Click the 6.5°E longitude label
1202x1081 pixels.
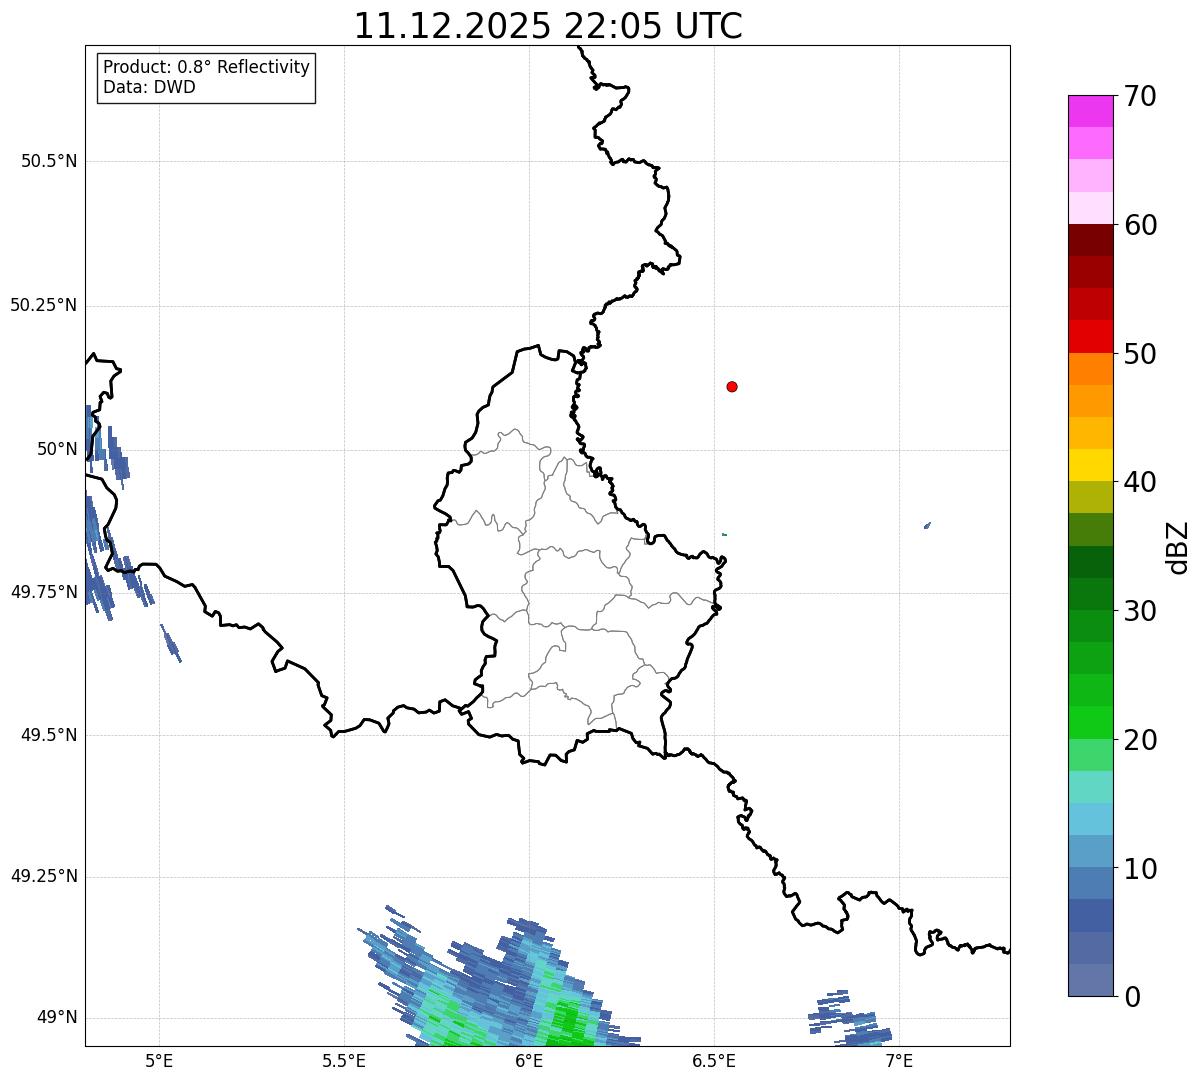pos(714,1060)
